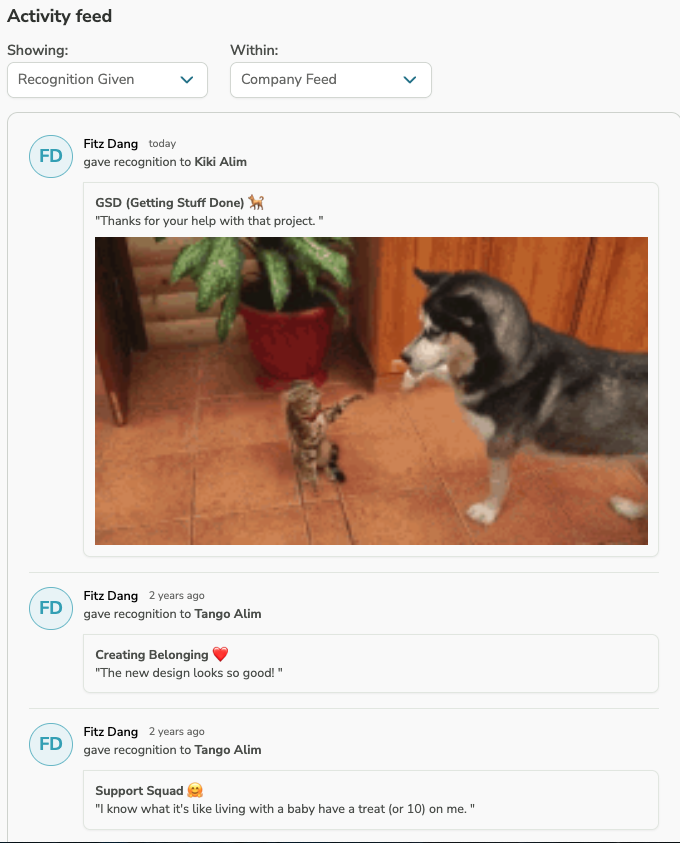This screenshot has width=680, height=843.
Task: Open the Recognition Given dropdown
Action: (108, 80)
